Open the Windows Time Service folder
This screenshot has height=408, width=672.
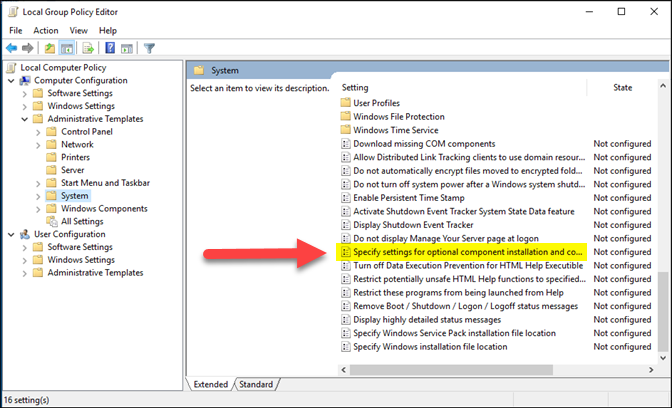point(395,130)
